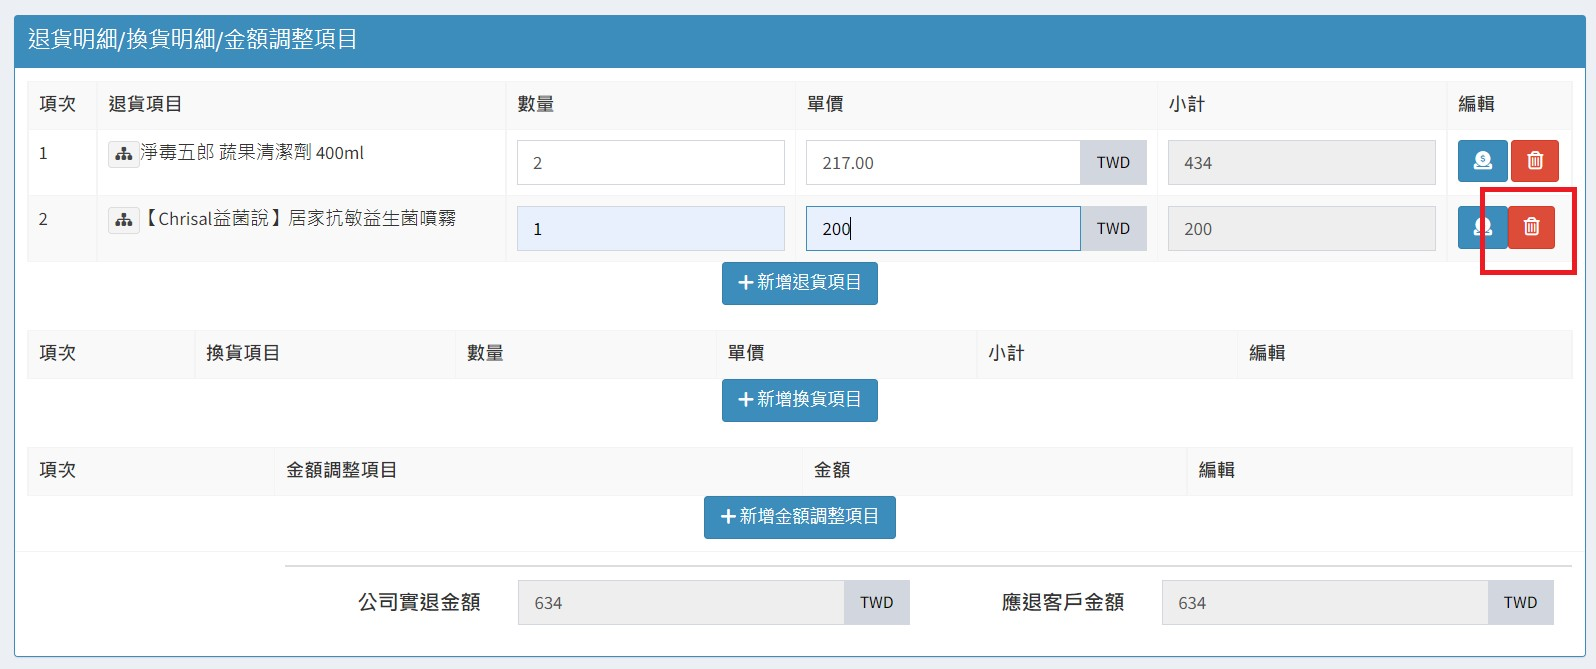Click the 淨毒五郎 蔬果清潔劑 400ml item name
Screen dimensions: 1596x669
click(252, 153)
